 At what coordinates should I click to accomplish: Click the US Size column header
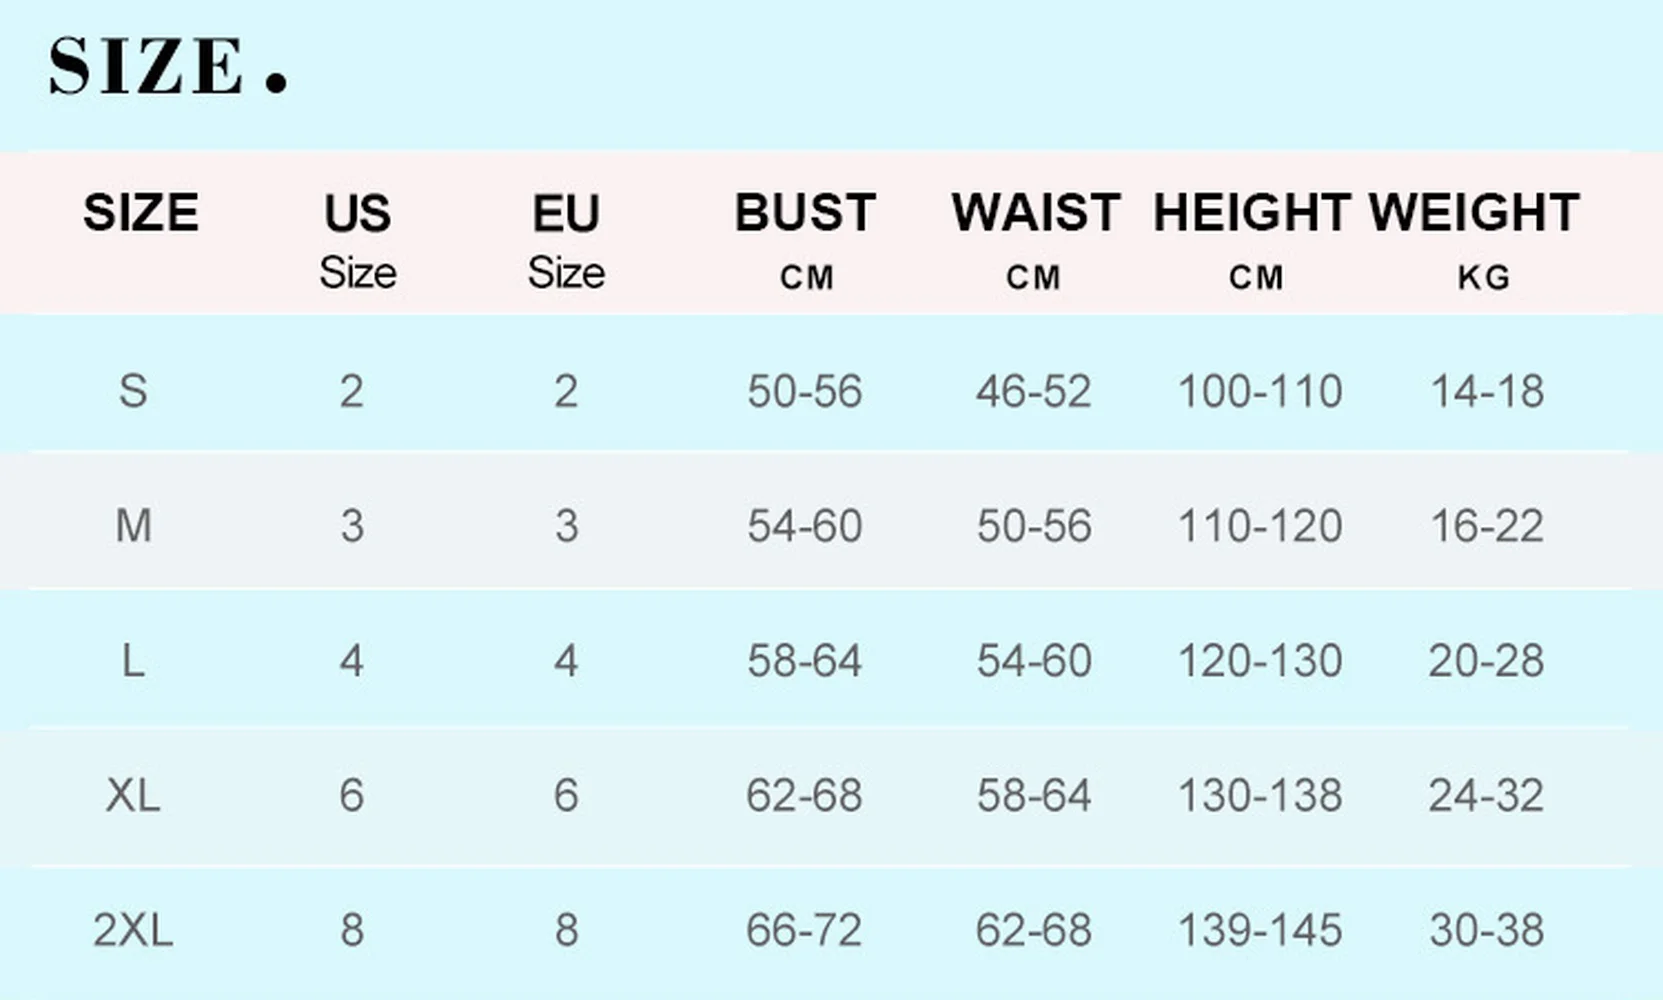click(x=358, y=240)
